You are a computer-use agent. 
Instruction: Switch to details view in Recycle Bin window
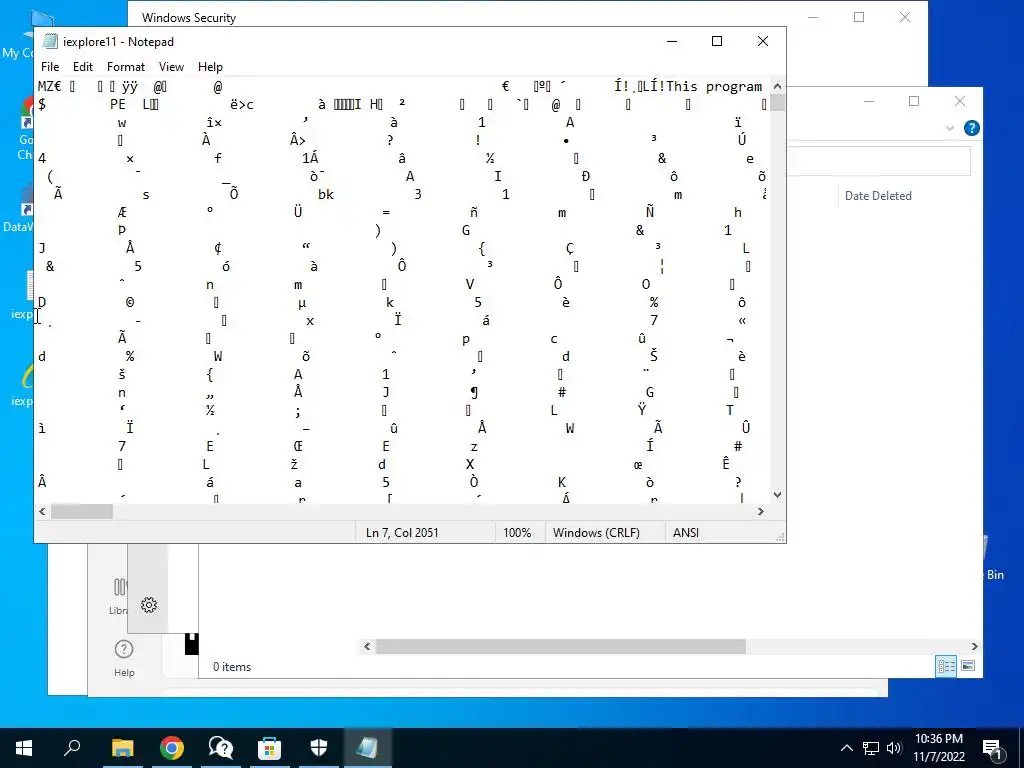coord(946,666)
